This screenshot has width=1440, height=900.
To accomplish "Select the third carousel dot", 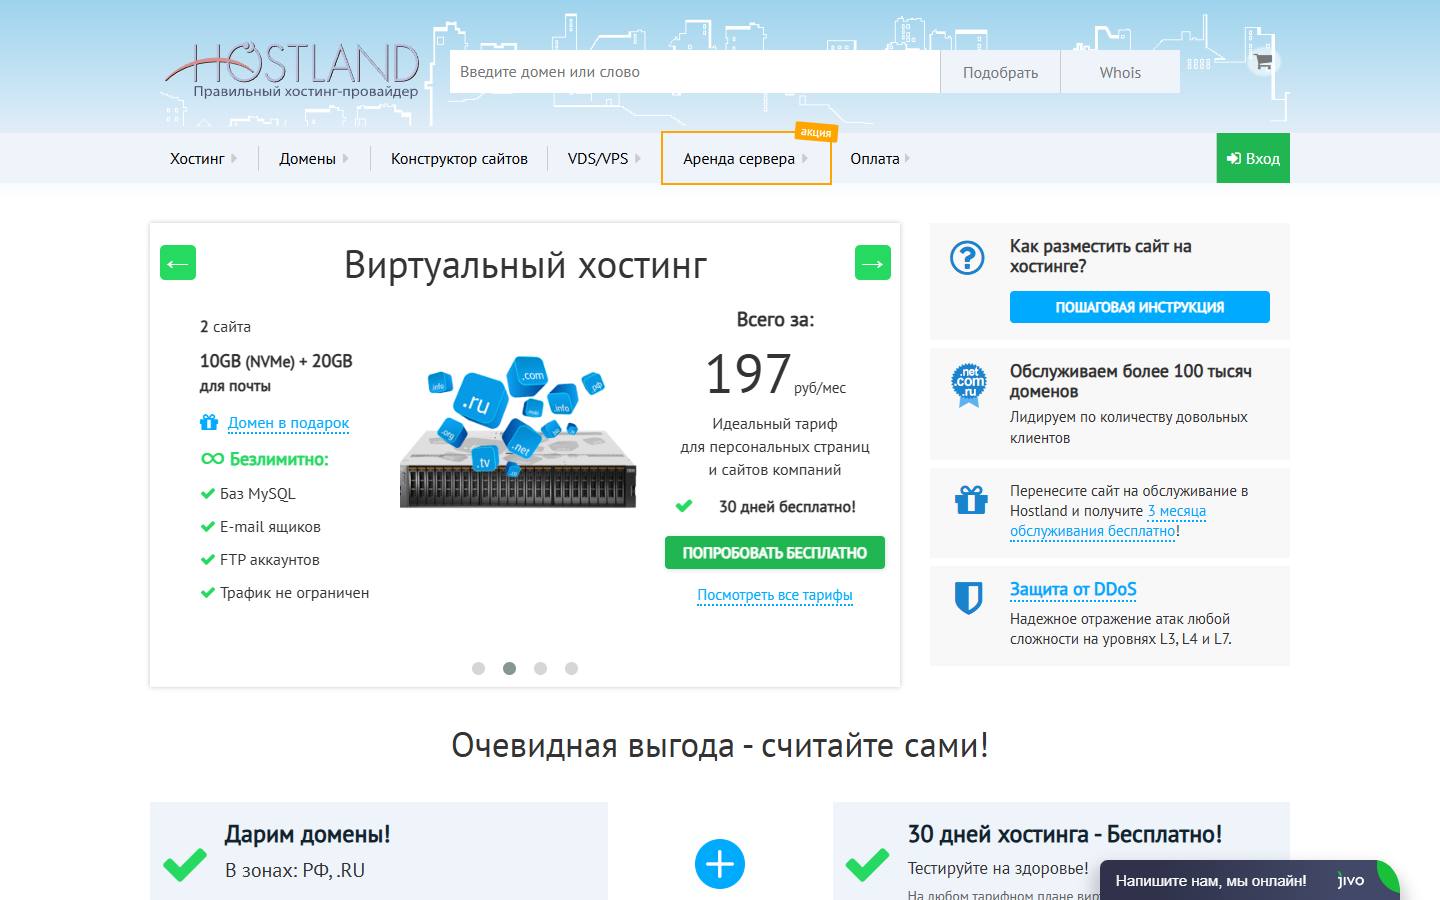I will click(x=540, y=668).
